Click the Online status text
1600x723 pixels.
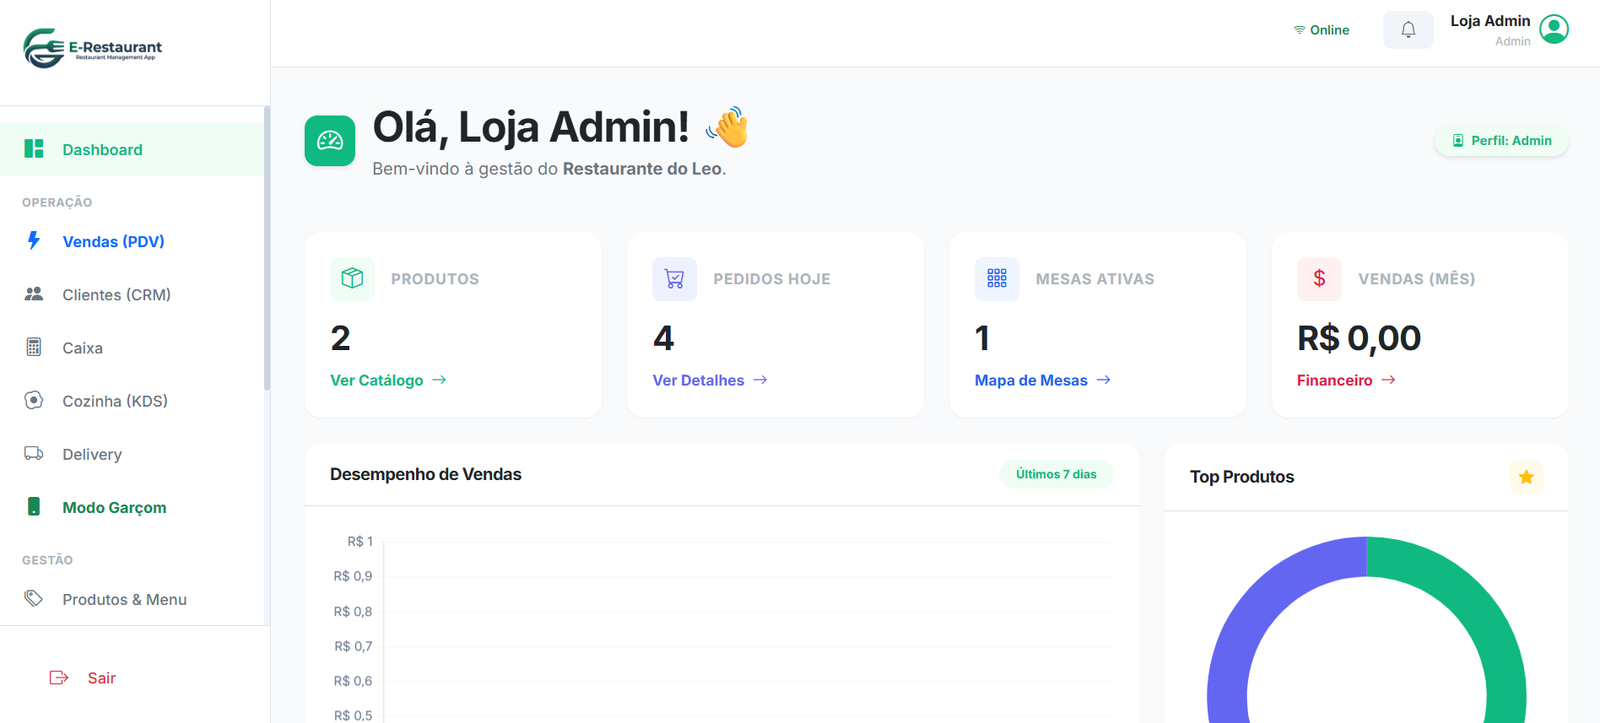click(1330, 30)
